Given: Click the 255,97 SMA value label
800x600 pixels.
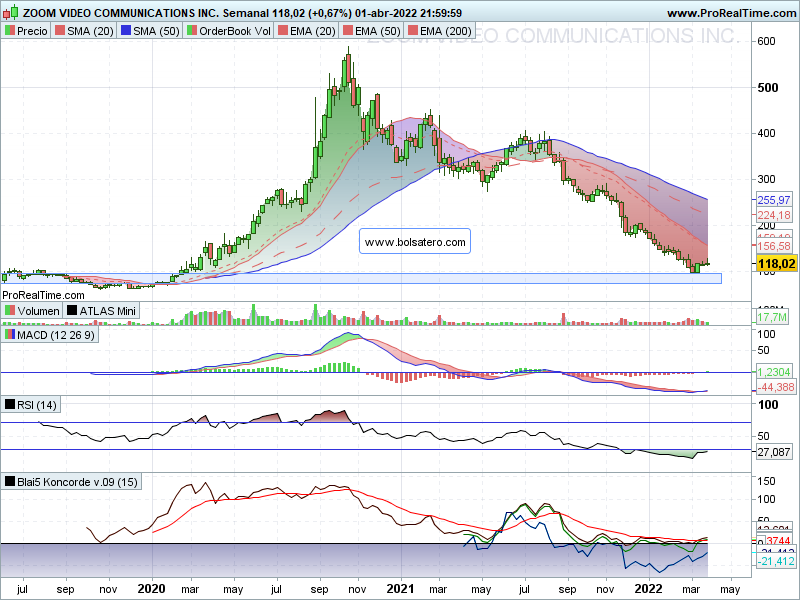Looking at the screenshot, I should tap(773, 200).
